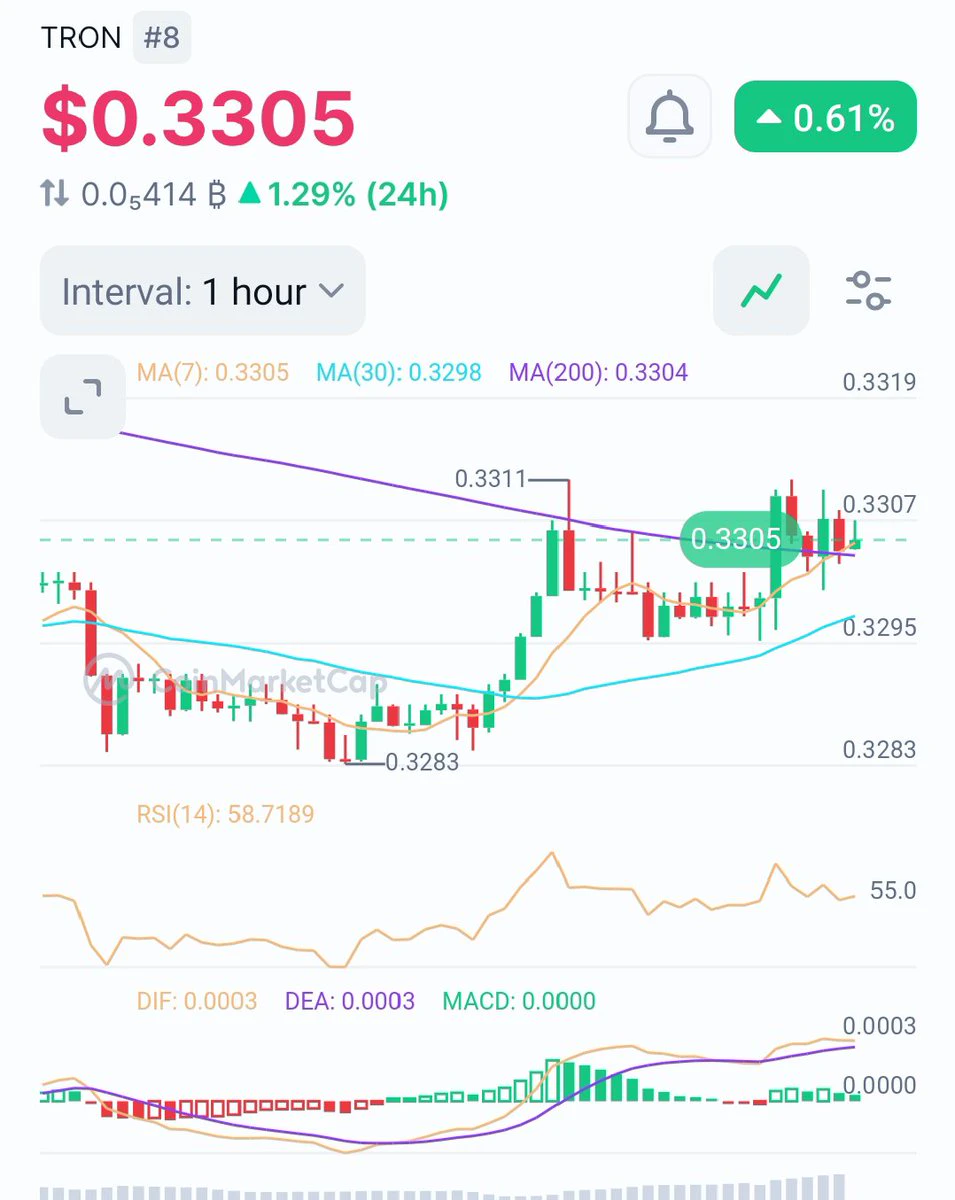This screenshot has width=955, height=1200.
Task: Tap the price alert bell icon
Action: click(670, 116)
